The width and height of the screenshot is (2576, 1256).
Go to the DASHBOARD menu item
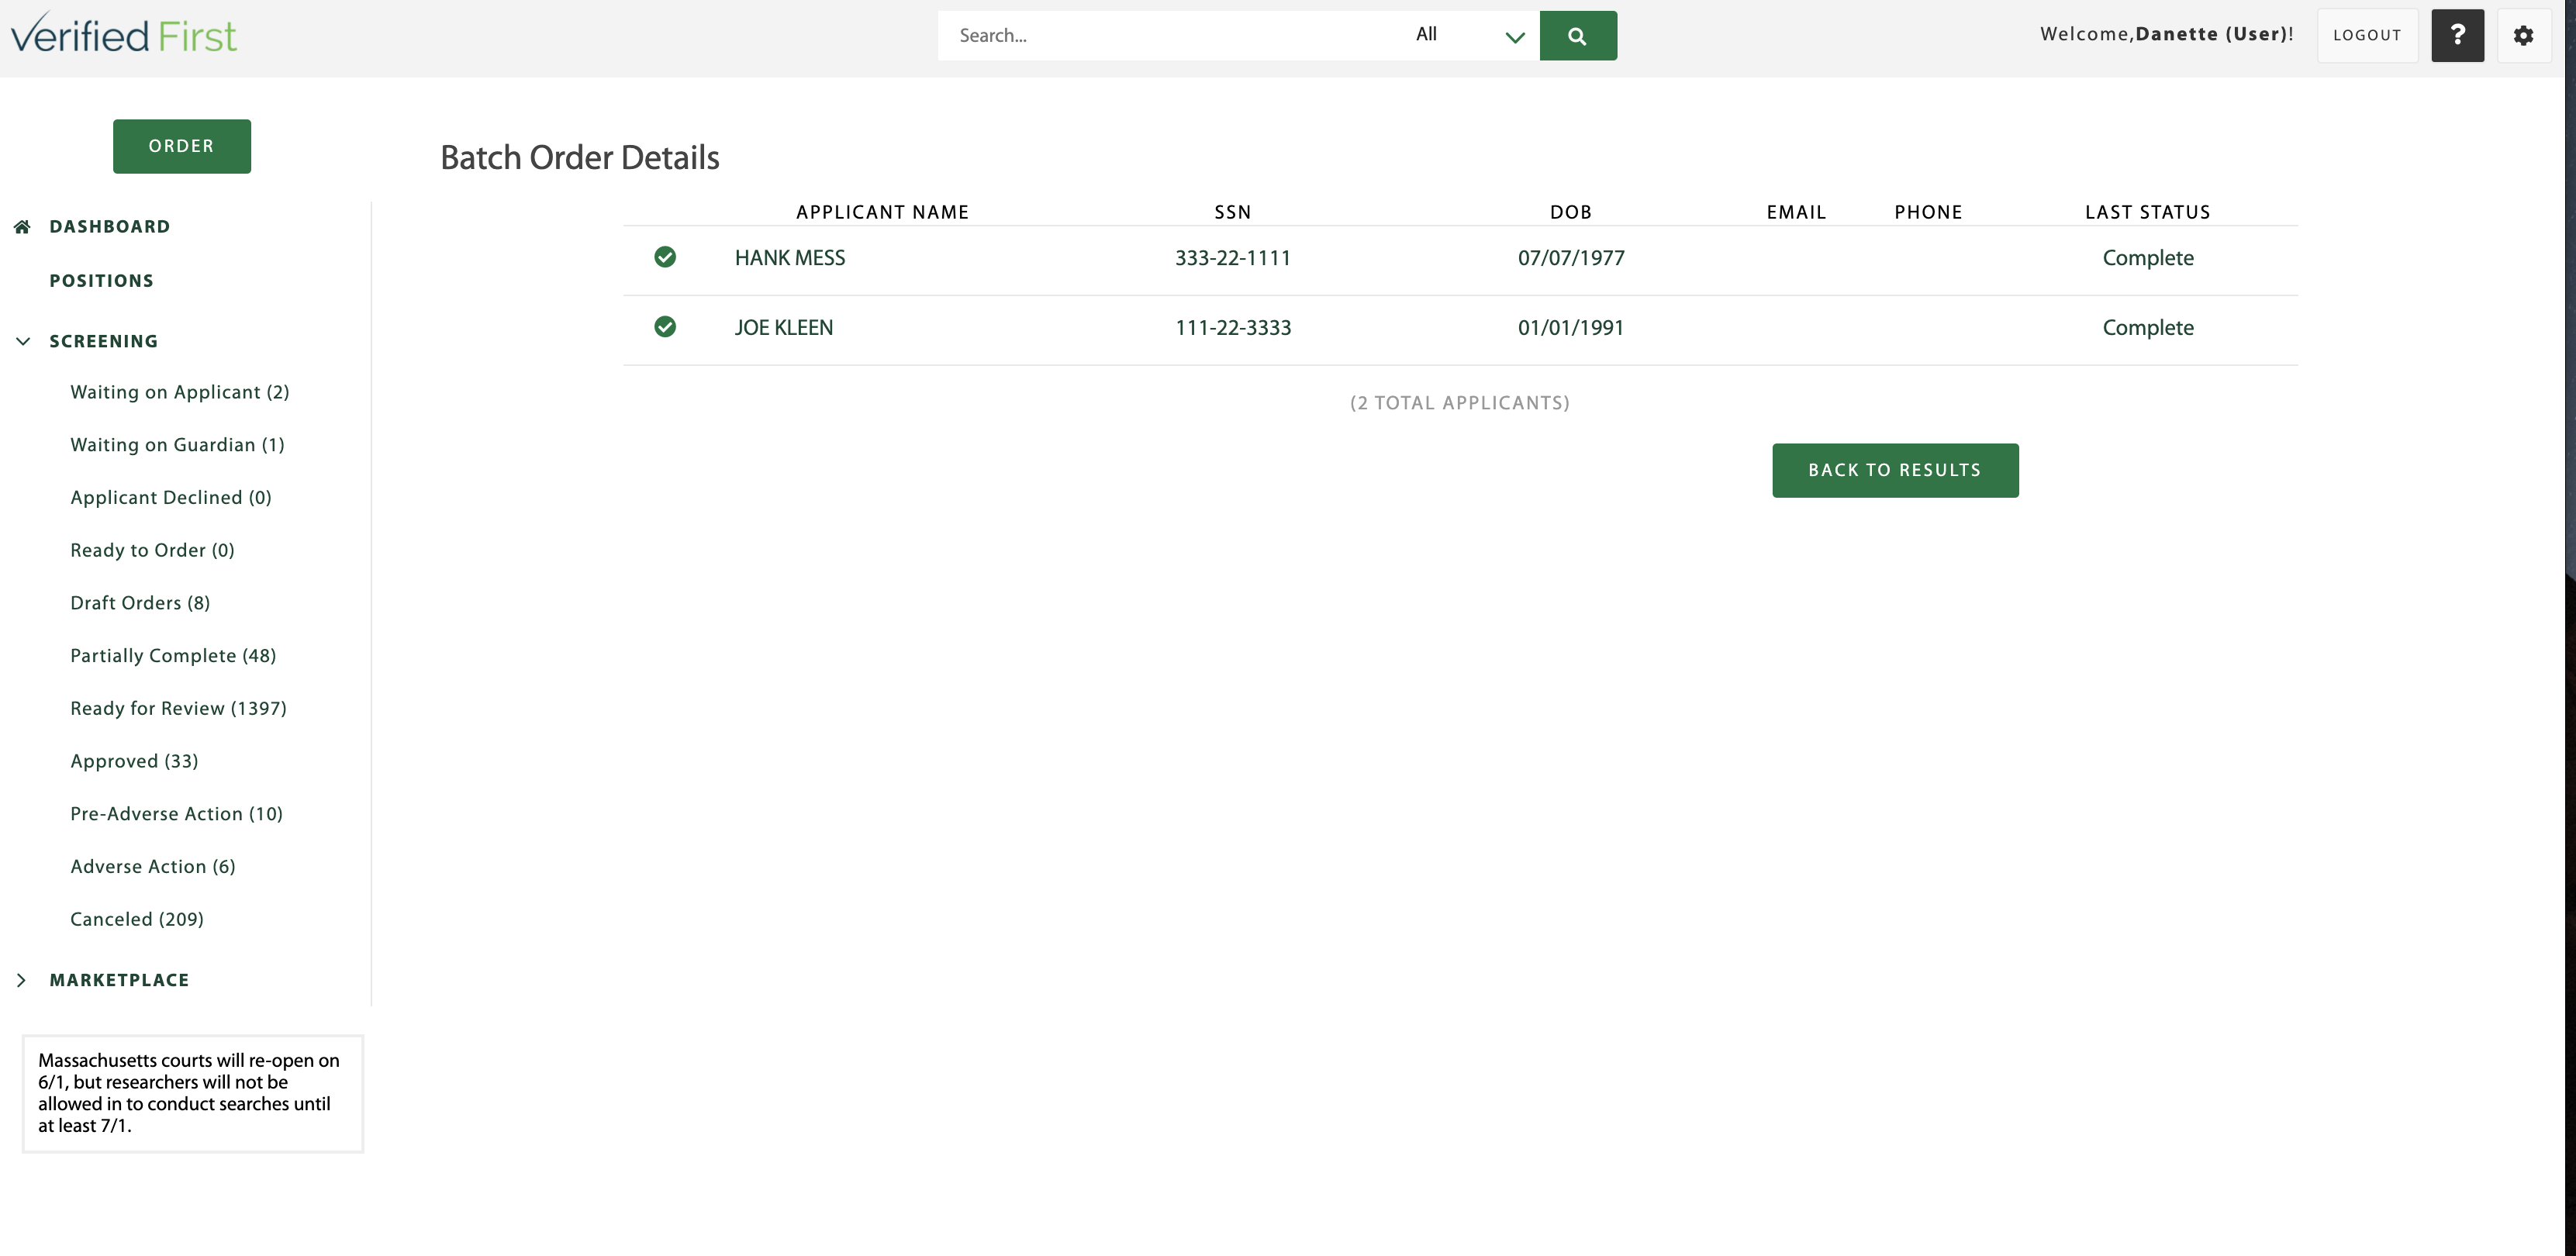(x=110, y=226)
